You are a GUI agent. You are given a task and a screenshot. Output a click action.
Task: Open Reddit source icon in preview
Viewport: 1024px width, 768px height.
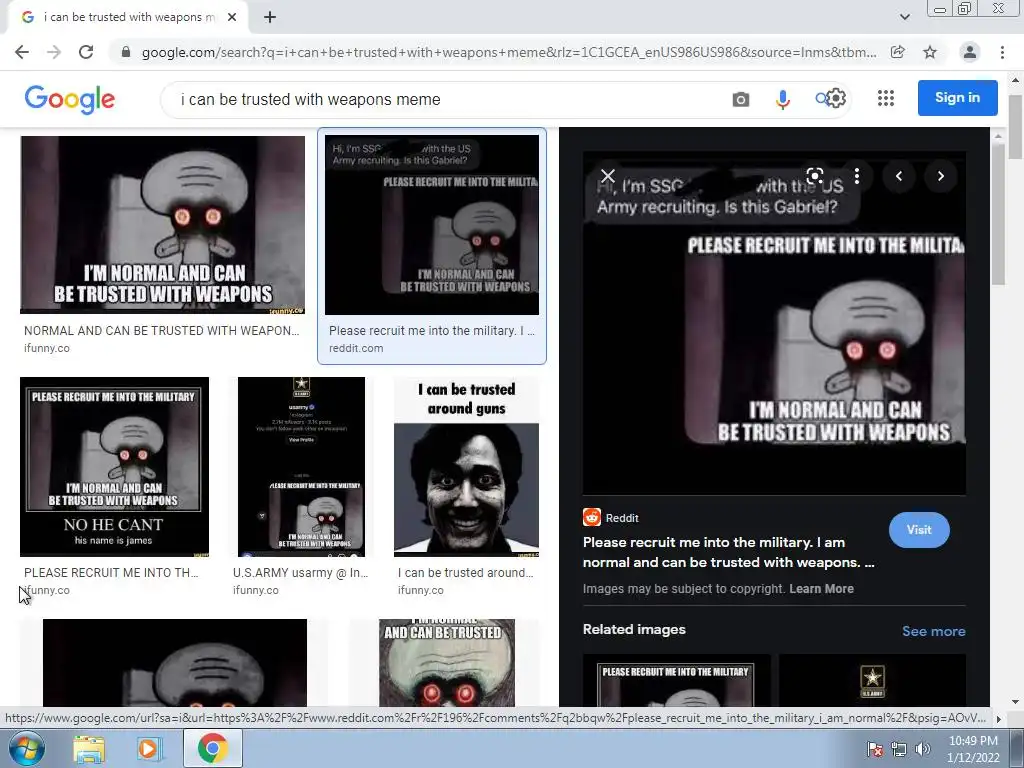click(592, 517)
